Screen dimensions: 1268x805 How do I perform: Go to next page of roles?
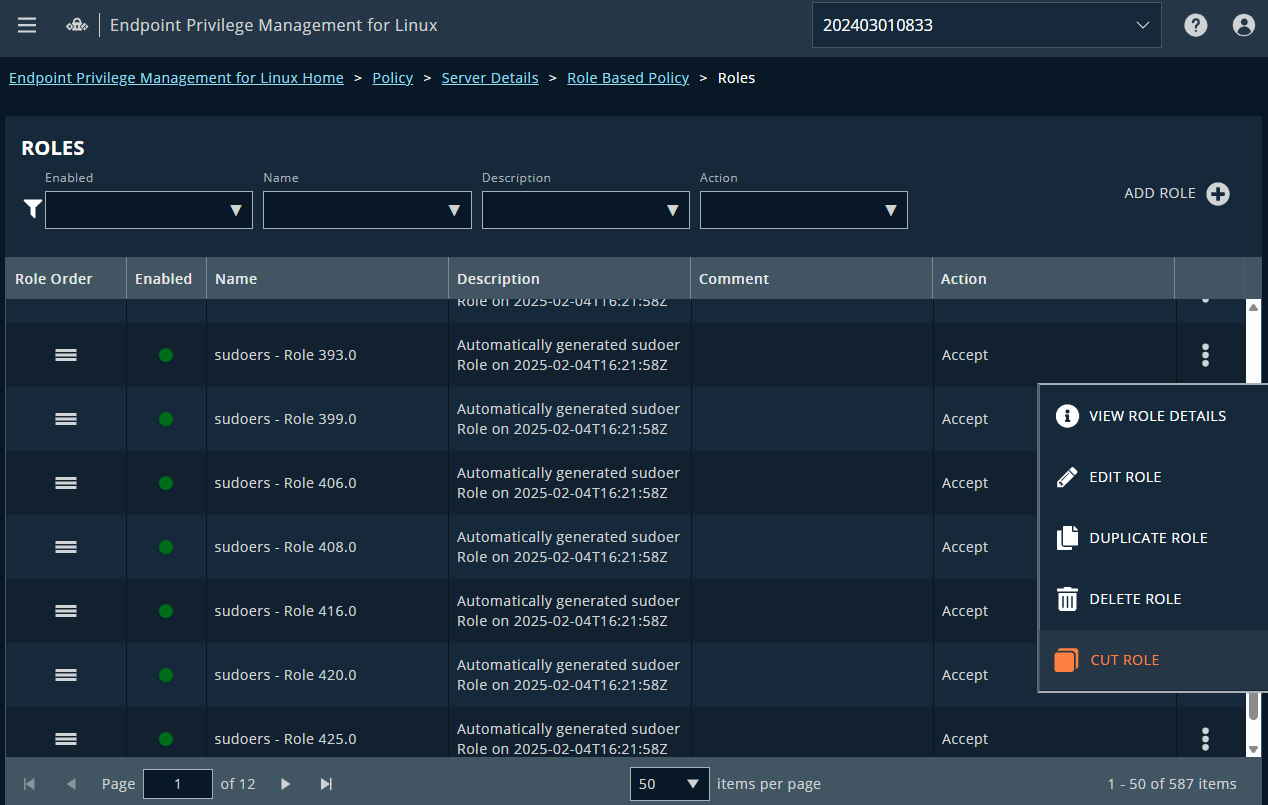[x=285, y=784]
